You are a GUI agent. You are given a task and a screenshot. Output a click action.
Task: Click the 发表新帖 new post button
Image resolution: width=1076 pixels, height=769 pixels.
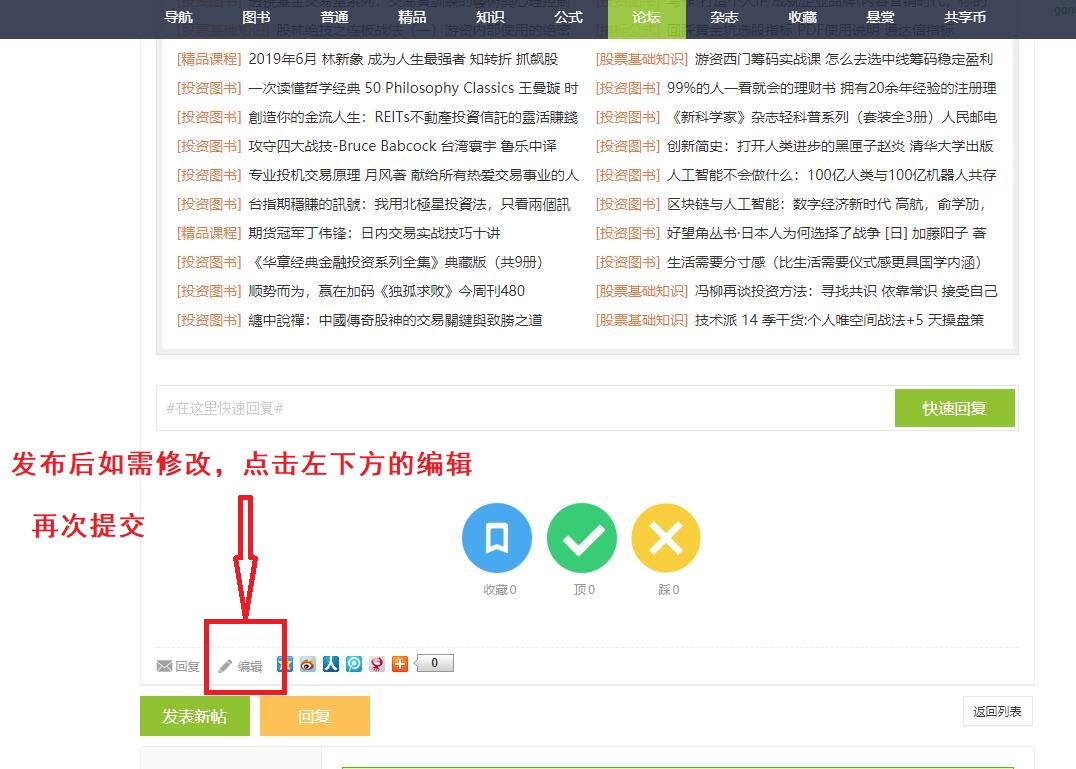(195, 716)
